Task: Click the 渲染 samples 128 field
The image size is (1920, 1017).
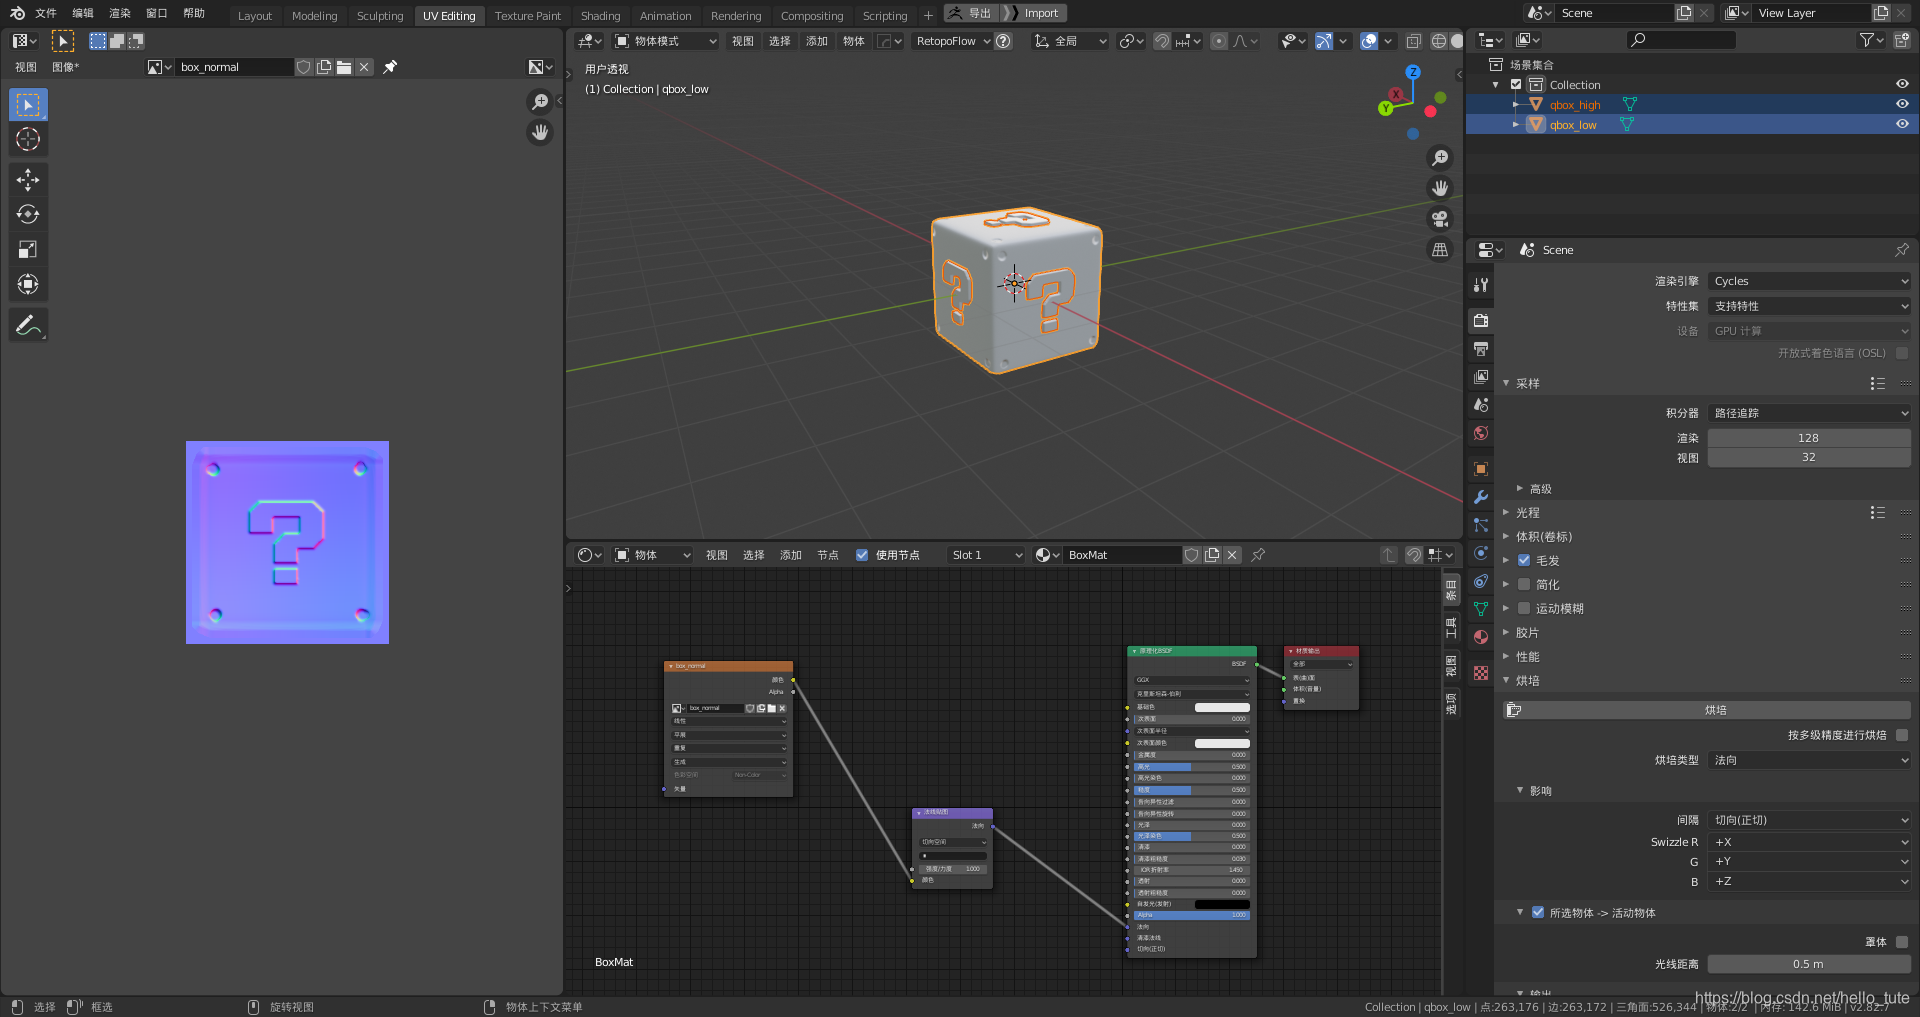Action: [1809, 438]
